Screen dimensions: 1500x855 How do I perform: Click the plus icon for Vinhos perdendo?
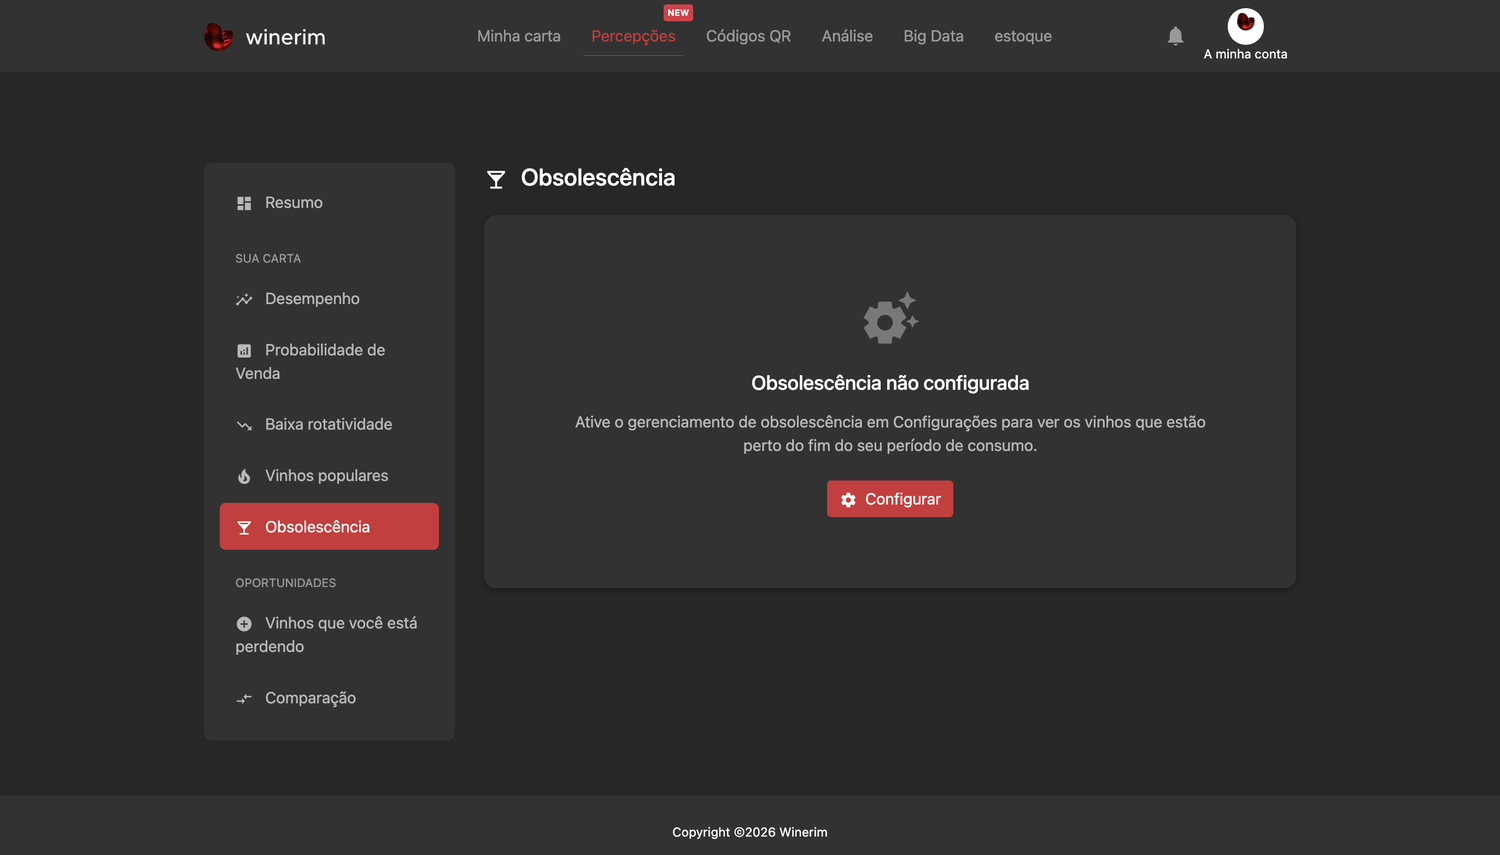[x=244, y=624]
